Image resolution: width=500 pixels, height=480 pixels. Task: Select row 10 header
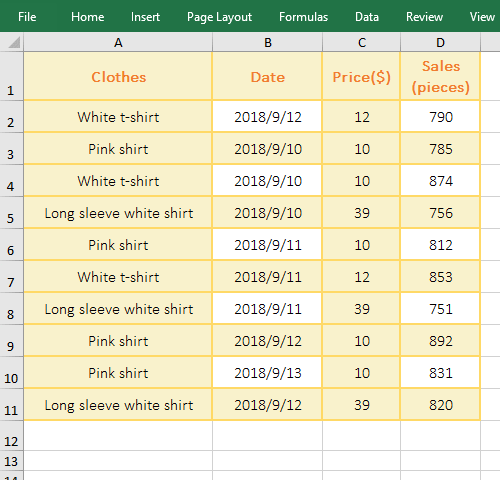click(x=12, y=373)
